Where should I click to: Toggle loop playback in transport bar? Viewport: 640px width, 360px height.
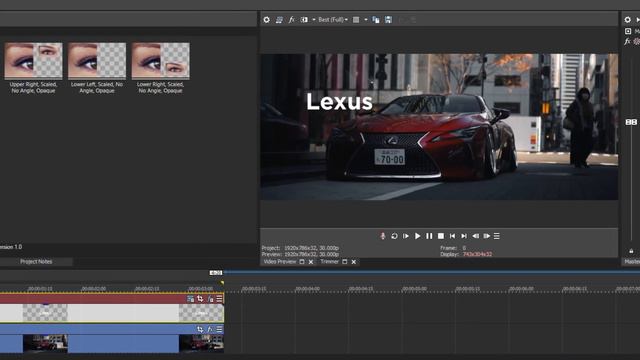[394, 236]
